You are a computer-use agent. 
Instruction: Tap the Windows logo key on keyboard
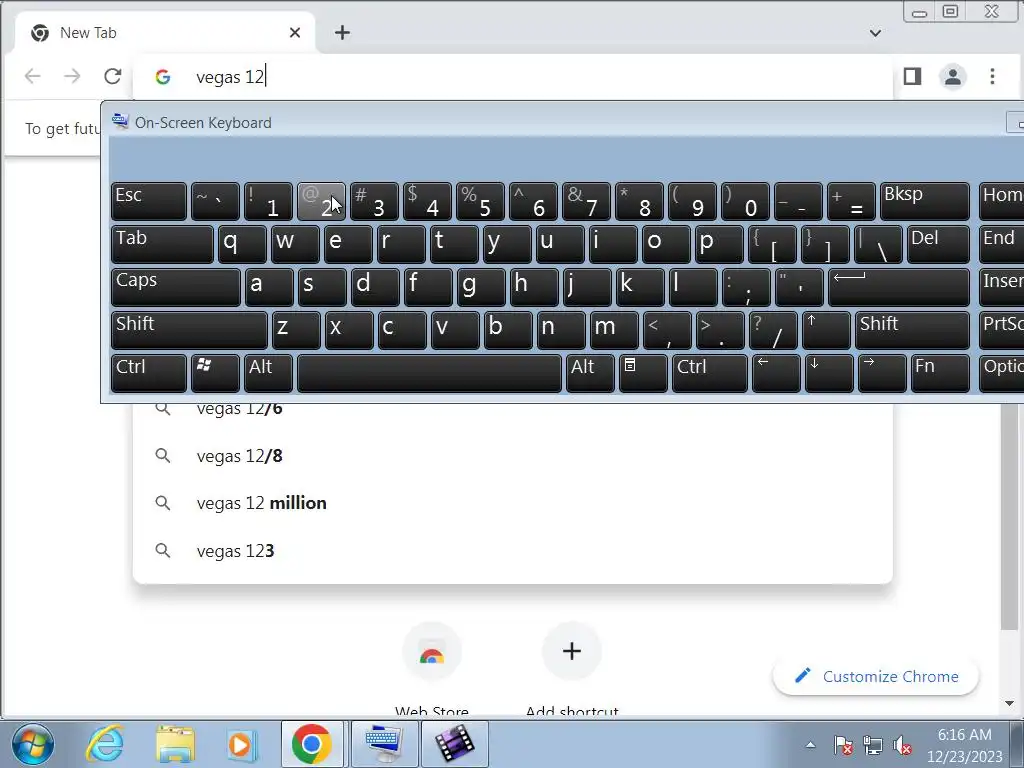[x=216, y=374]
